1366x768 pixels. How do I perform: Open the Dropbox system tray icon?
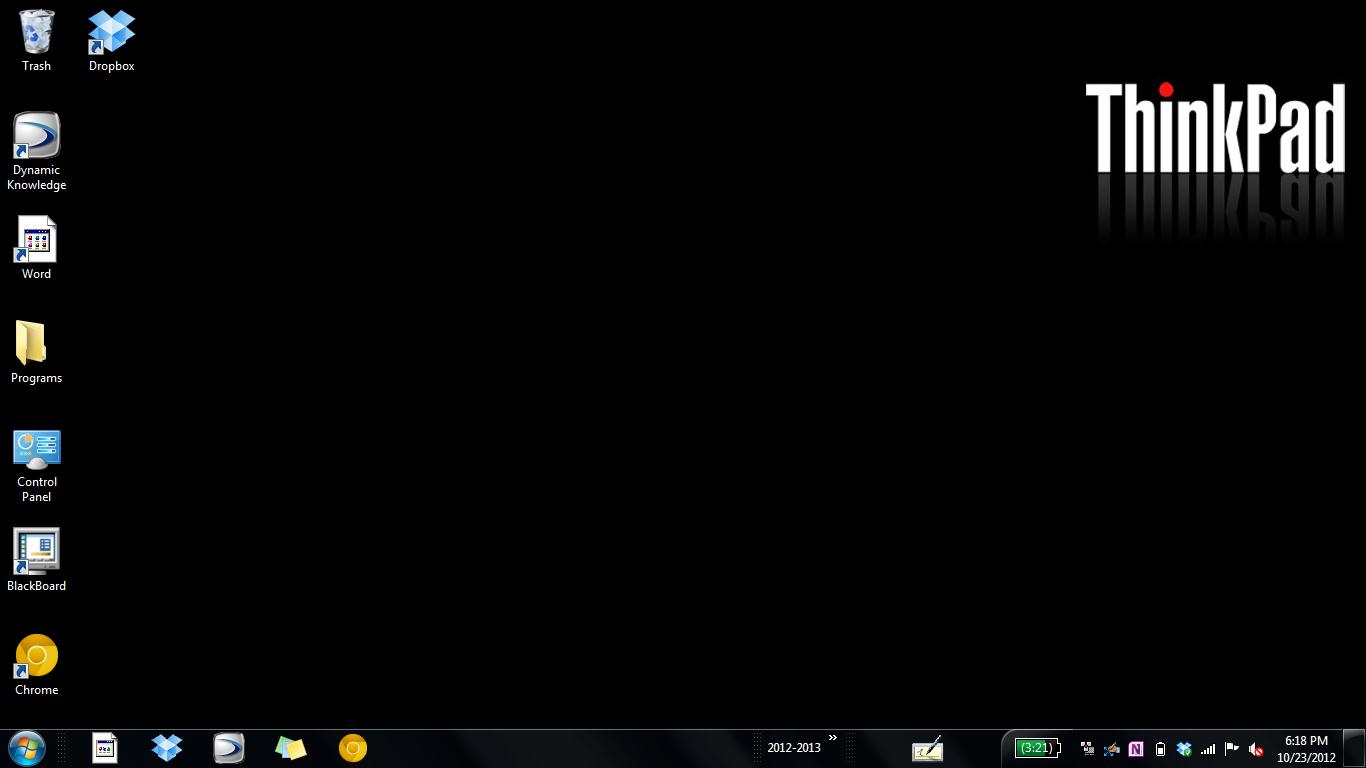pyautogui.click(x=1184, y=749)
